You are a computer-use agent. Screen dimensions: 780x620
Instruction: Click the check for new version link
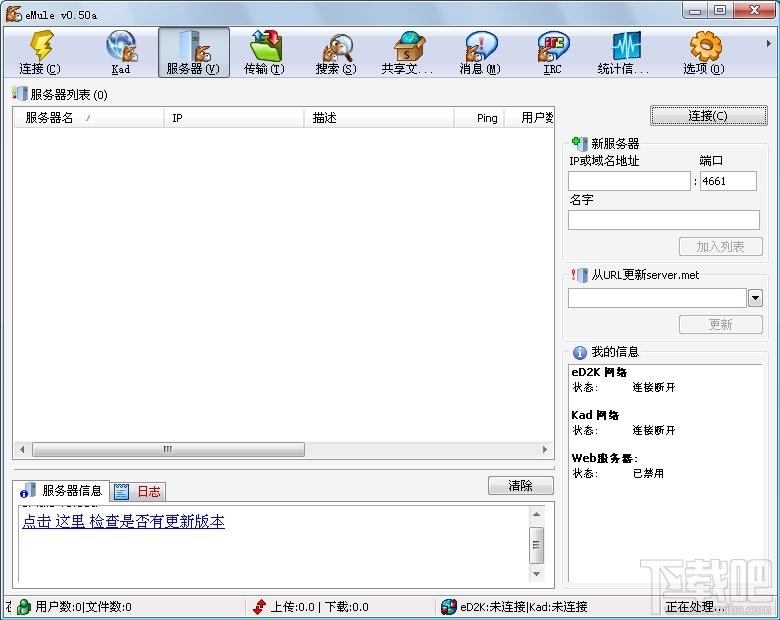tap(123, 522)
